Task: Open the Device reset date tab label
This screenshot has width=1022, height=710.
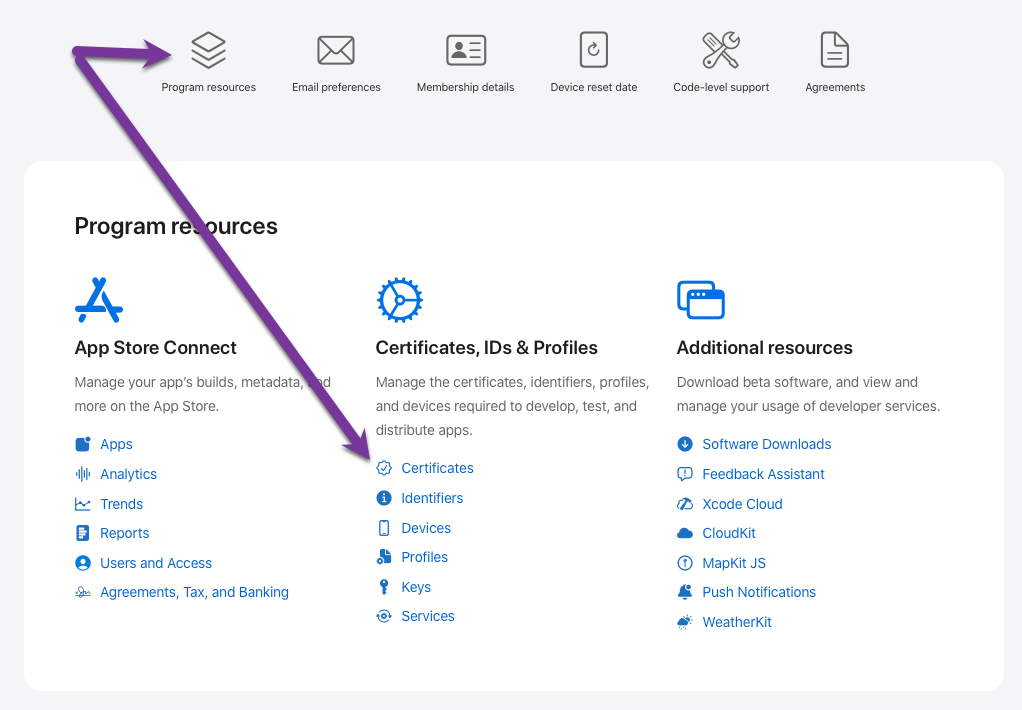Action: click(x=594, y=87)
